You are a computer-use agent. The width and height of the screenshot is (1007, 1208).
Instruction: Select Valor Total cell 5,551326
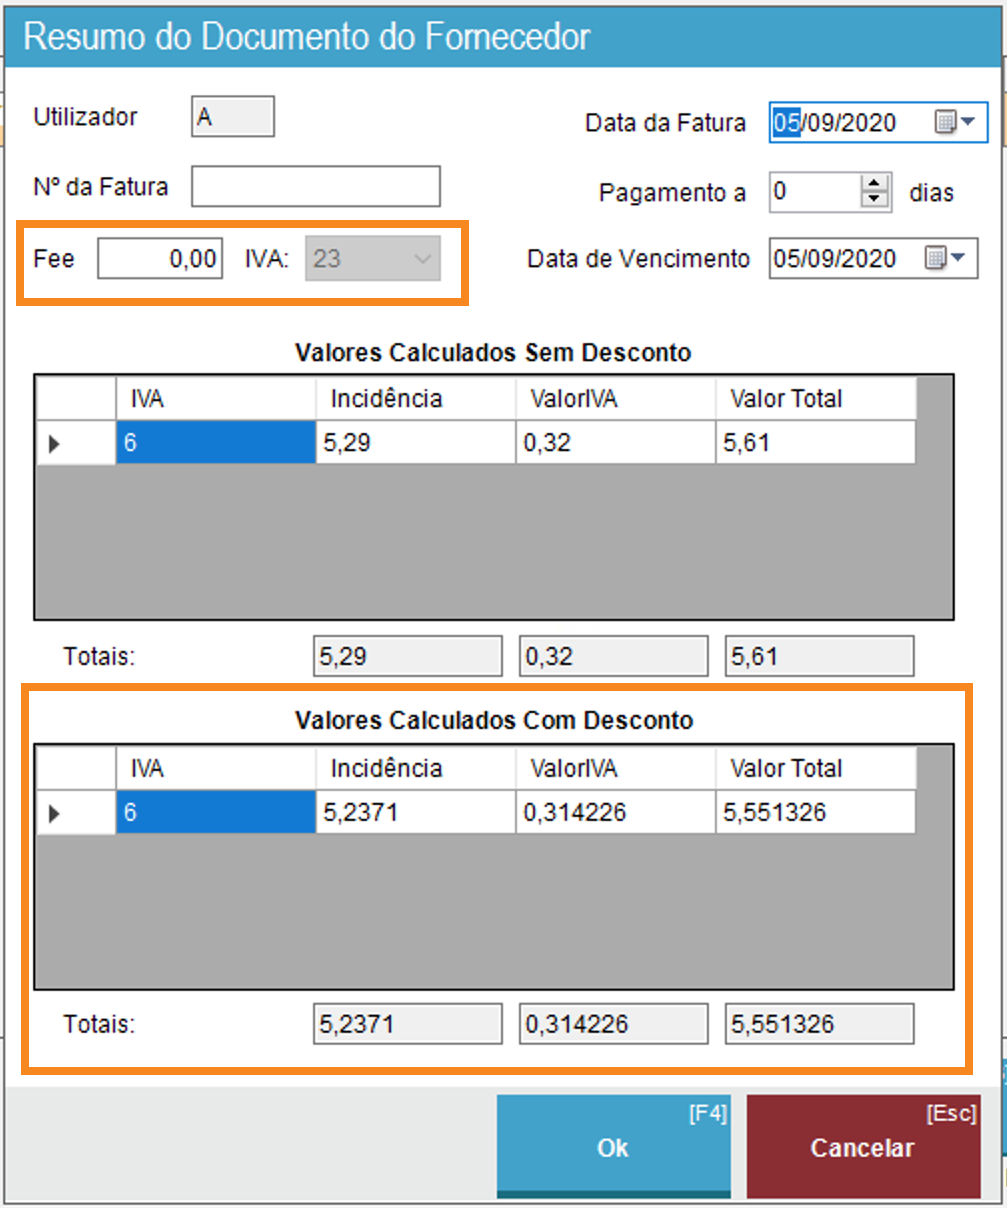(815, 813)
